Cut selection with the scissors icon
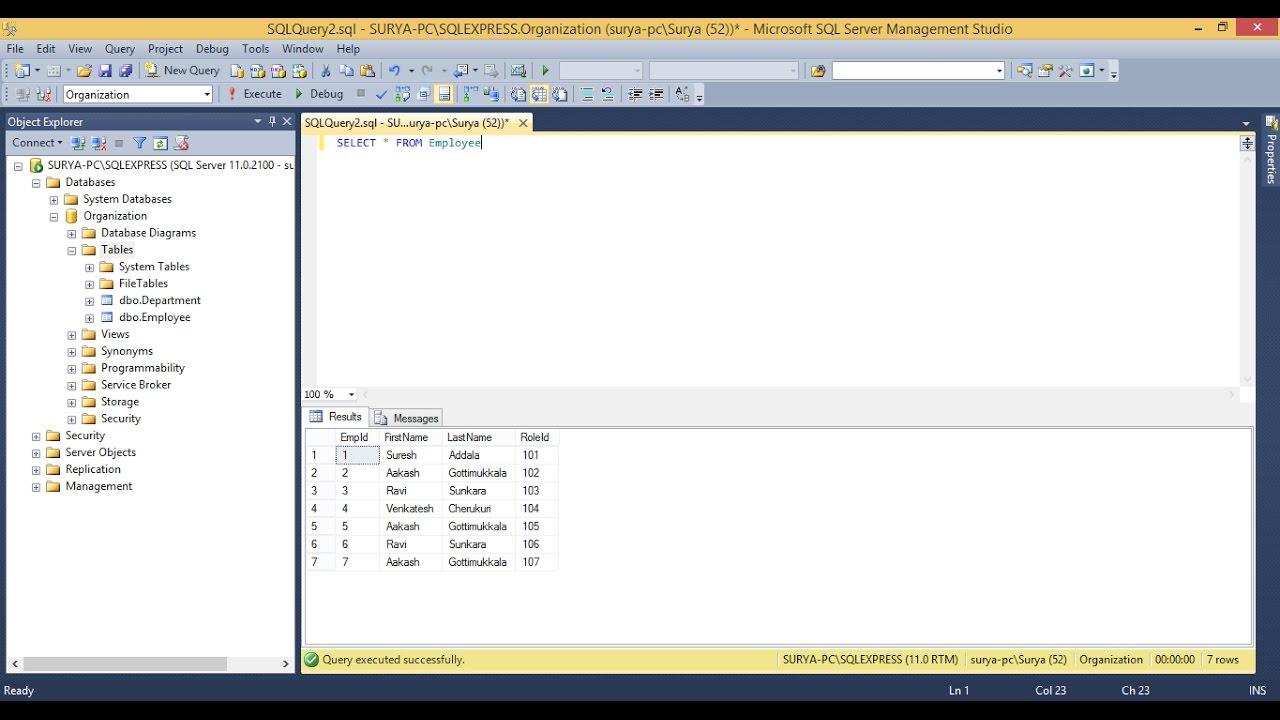This screenshot has width=1280, height=720. tap(325, 71)
